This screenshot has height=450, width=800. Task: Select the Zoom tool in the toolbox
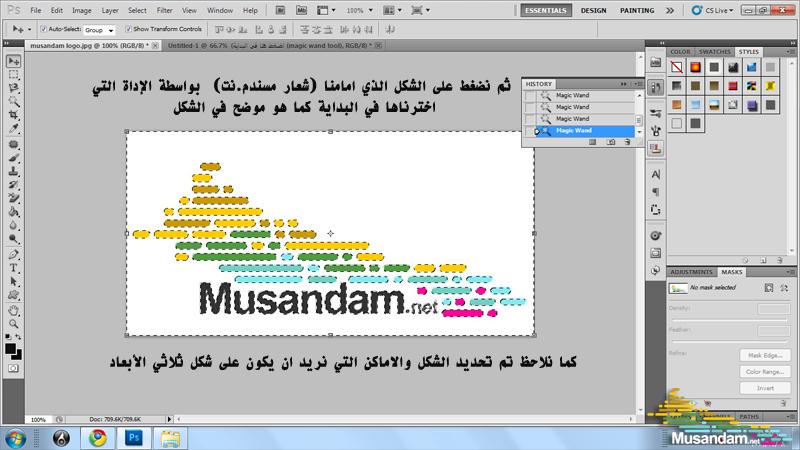(x=13, y=323)
